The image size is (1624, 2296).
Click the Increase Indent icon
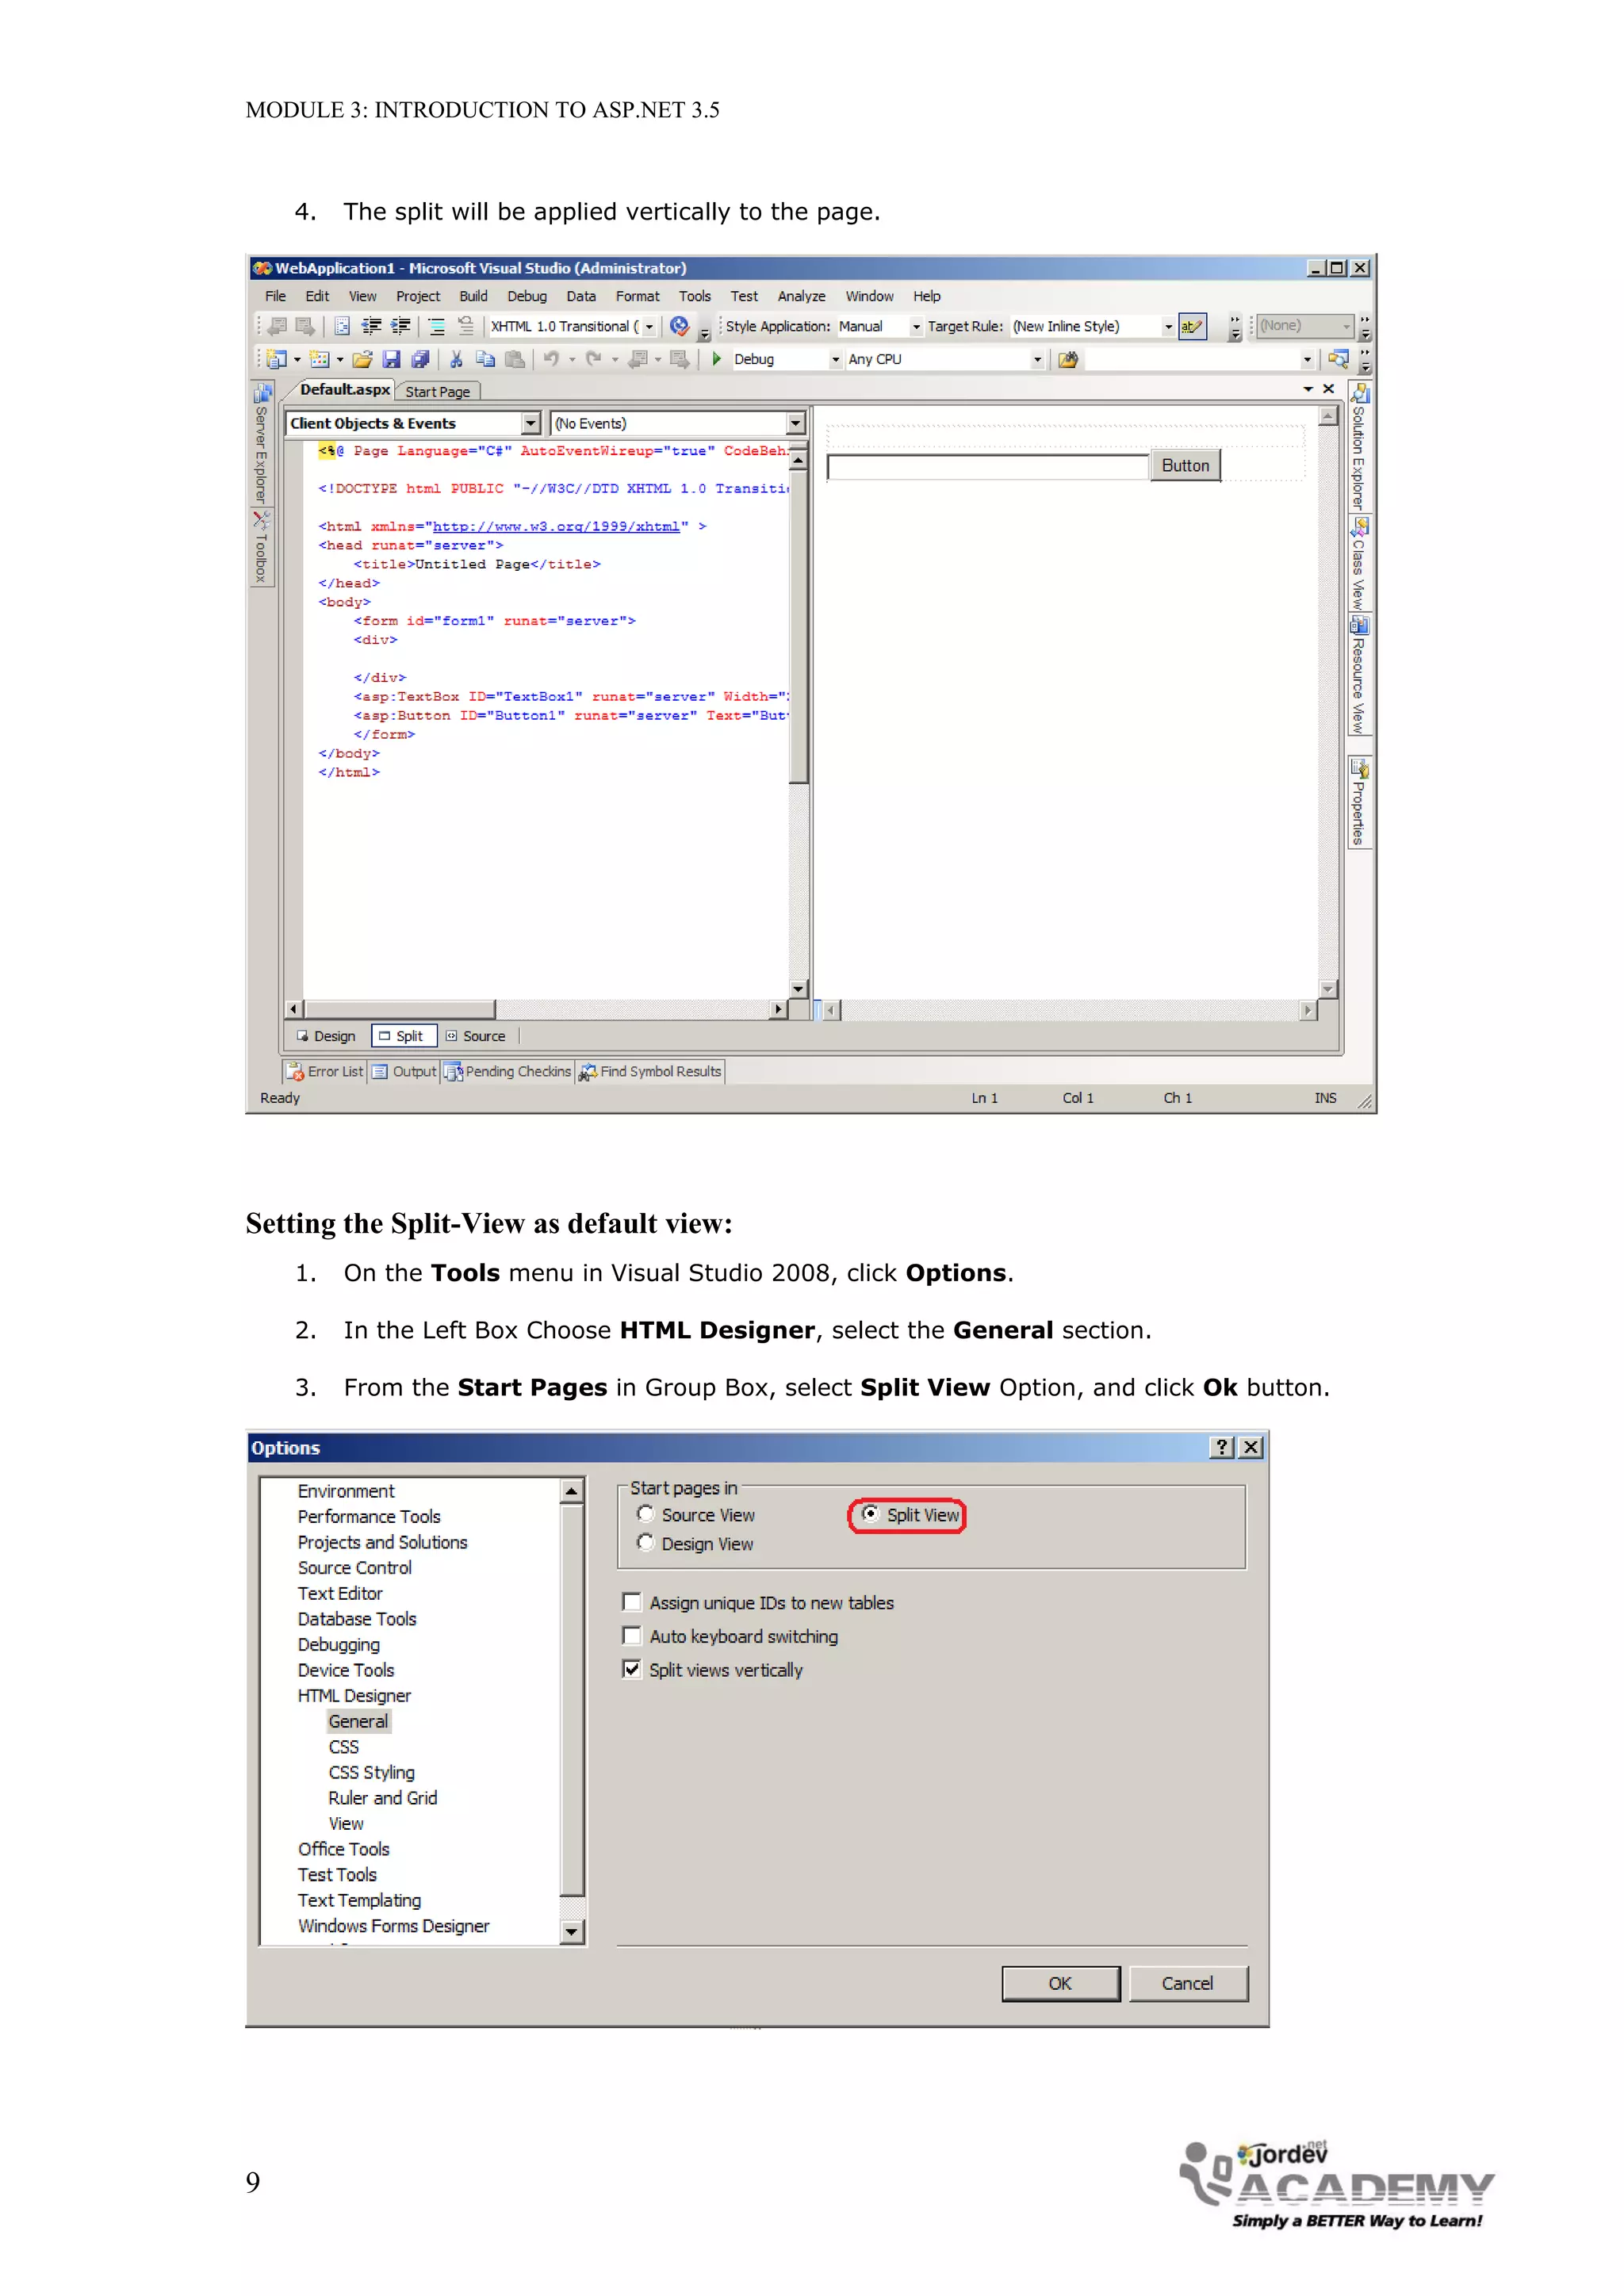click(401, 326)
